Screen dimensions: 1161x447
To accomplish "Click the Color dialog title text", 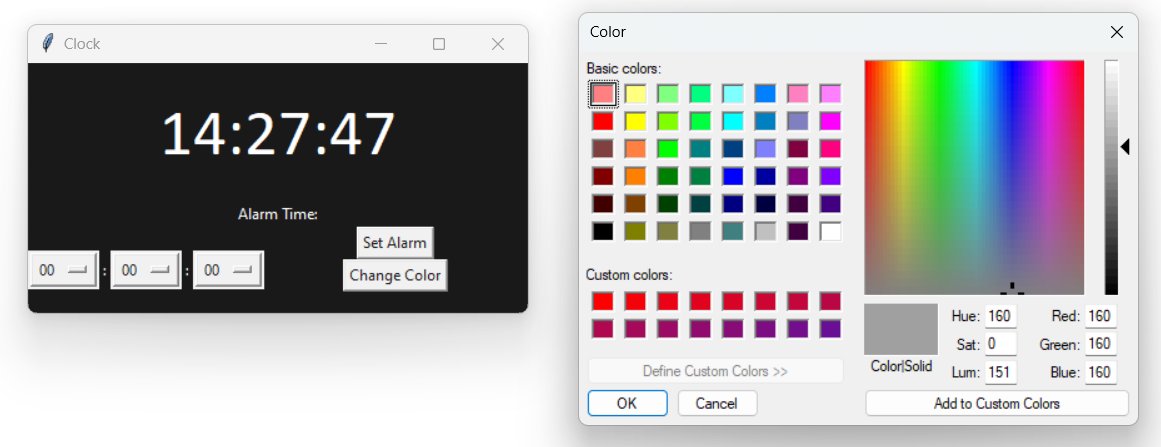I will (608, 32).
